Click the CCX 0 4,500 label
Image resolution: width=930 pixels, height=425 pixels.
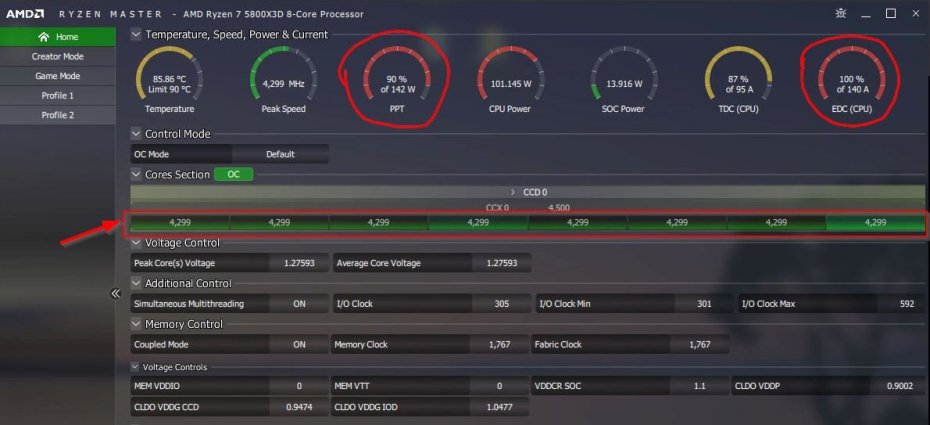[527, 207]
